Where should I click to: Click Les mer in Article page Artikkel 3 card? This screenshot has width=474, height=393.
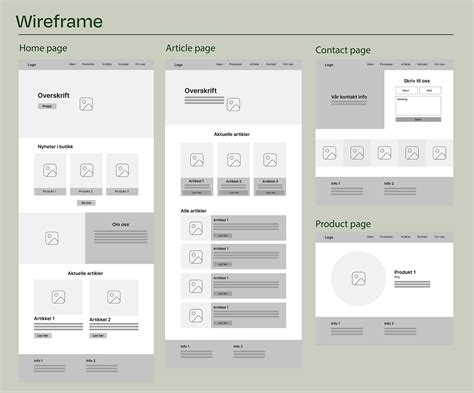coord(270,193)
